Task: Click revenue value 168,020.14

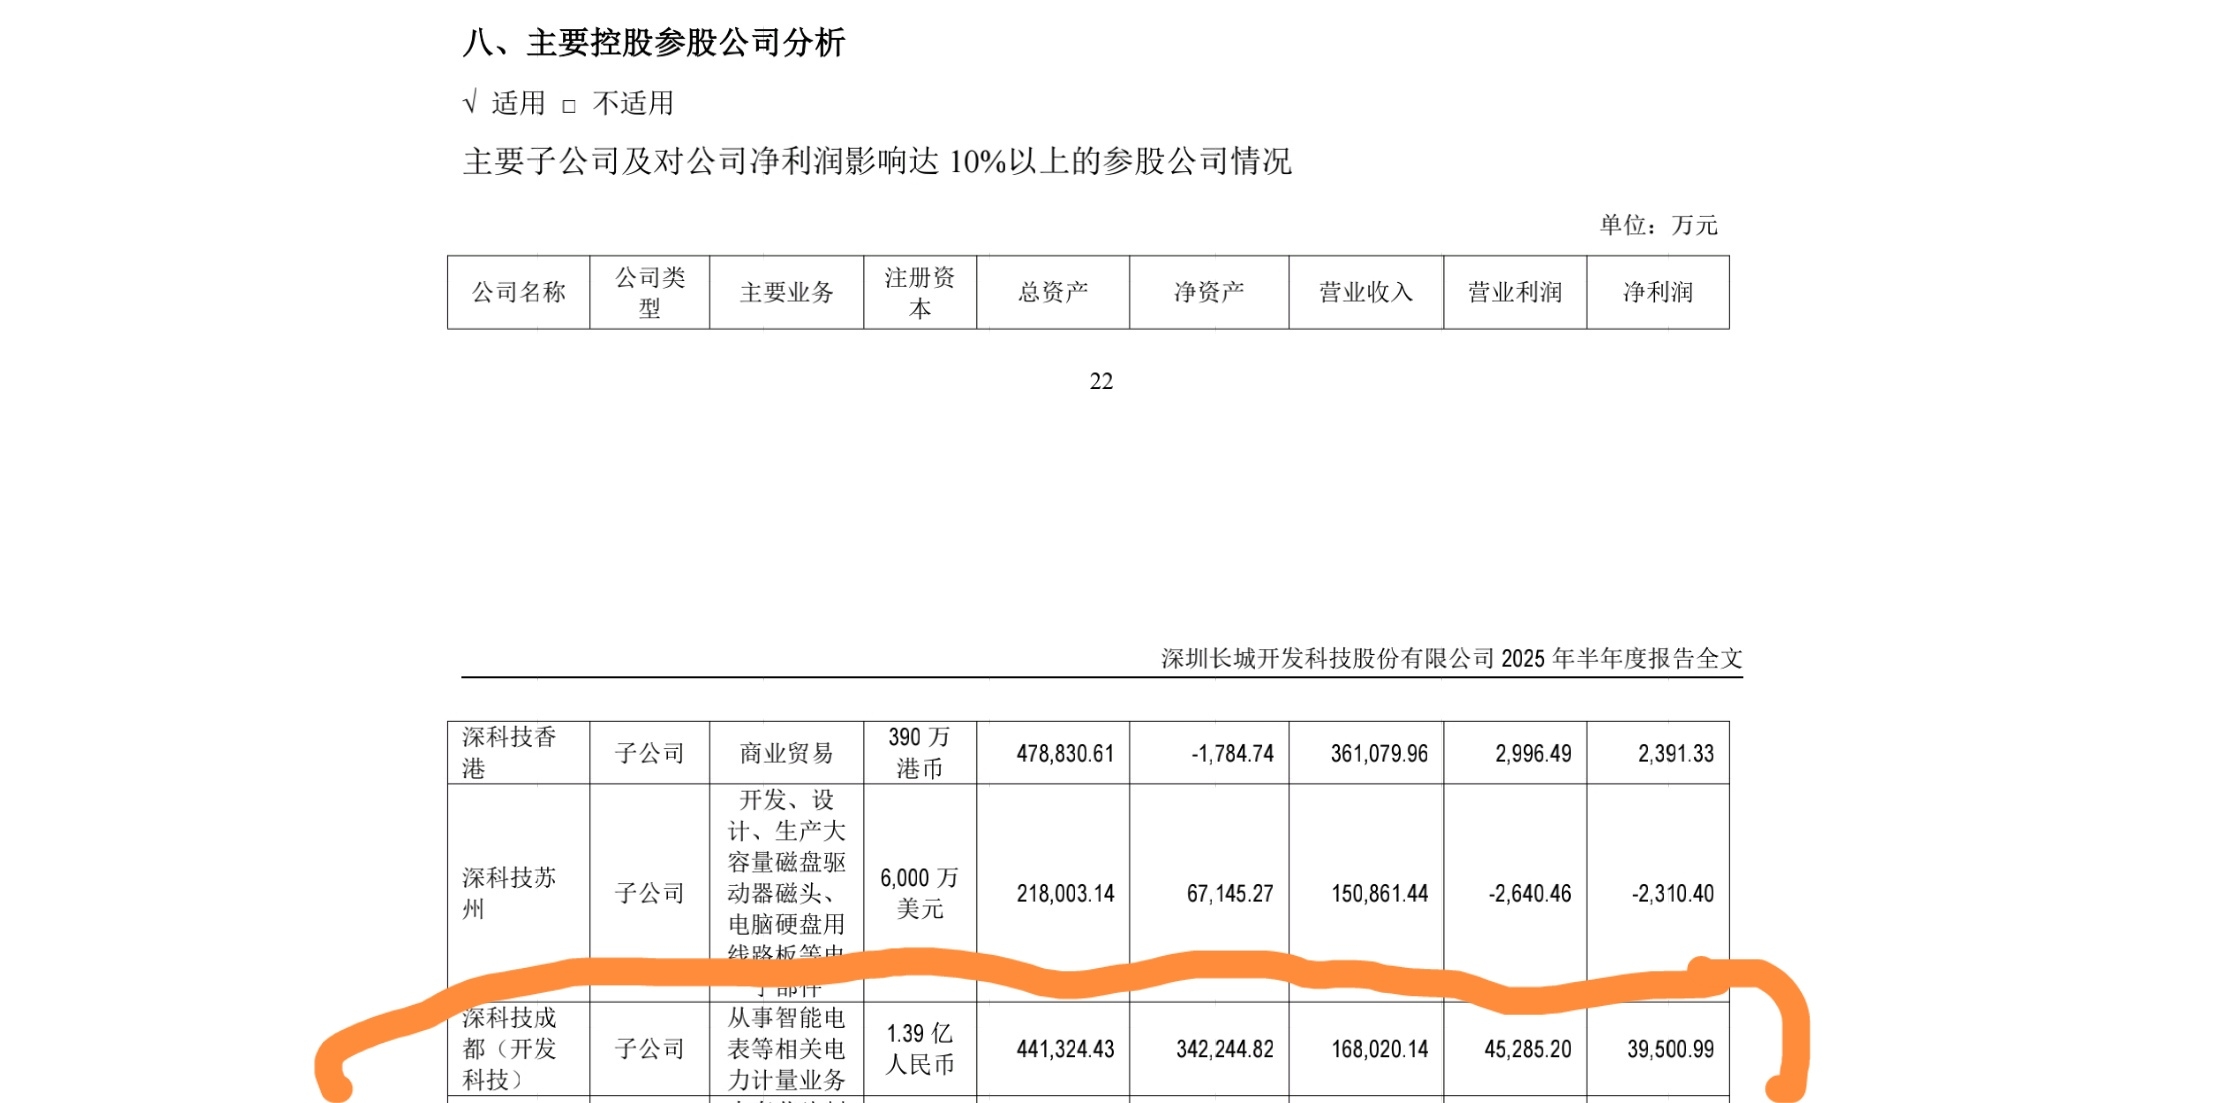Action: click(x=1379, y=1050)
